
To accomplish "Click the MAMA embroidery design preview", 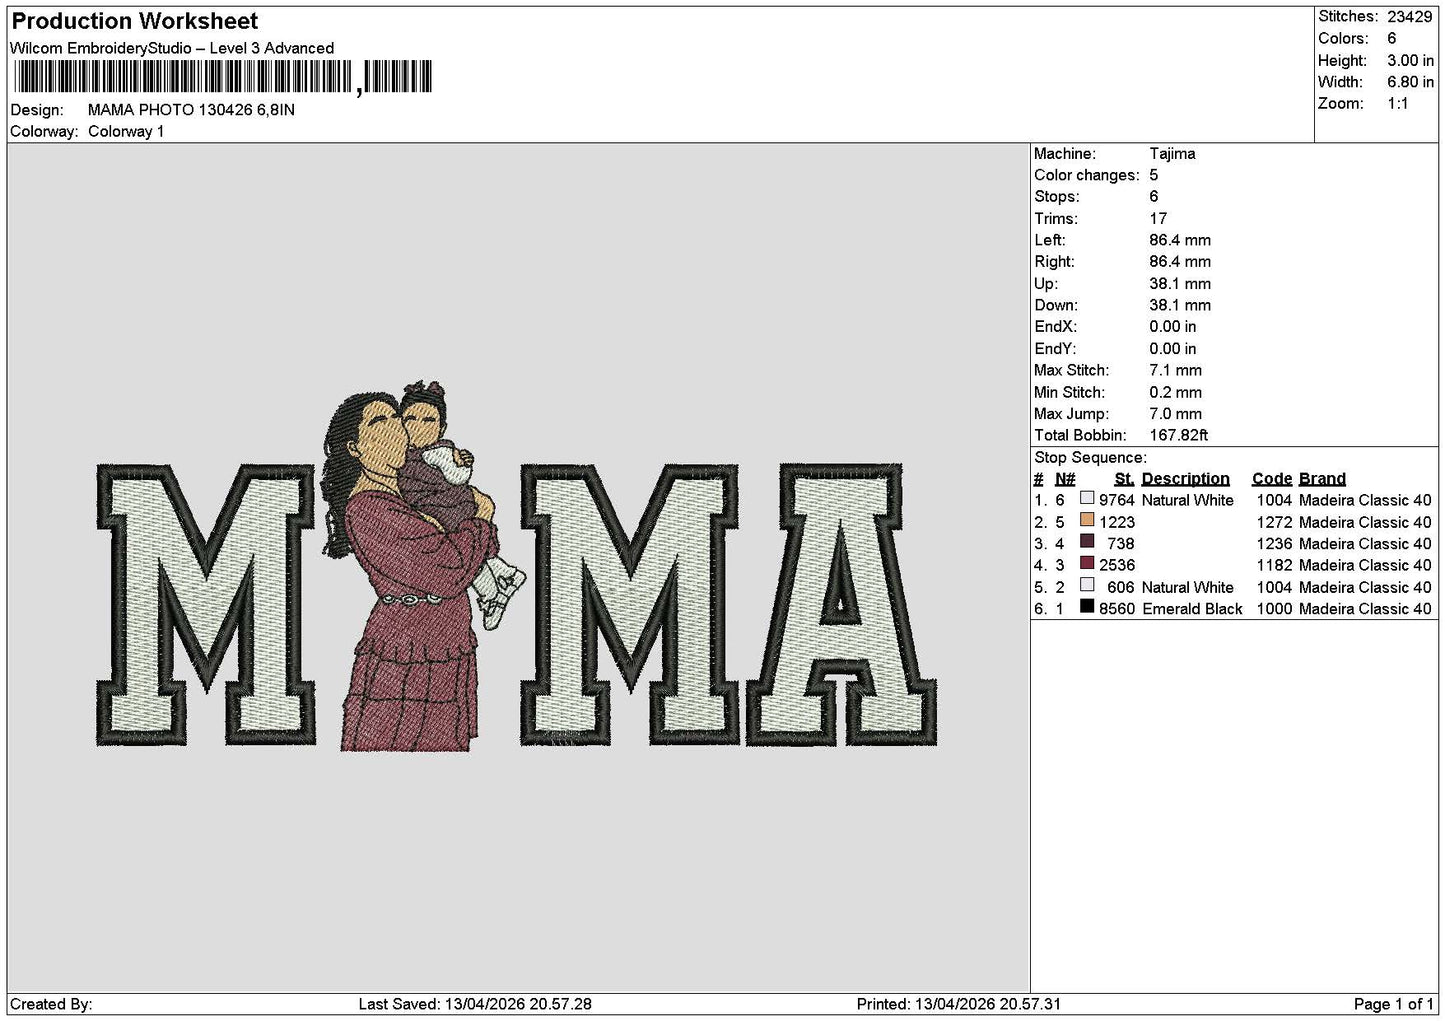I will (x=516, y=567).
